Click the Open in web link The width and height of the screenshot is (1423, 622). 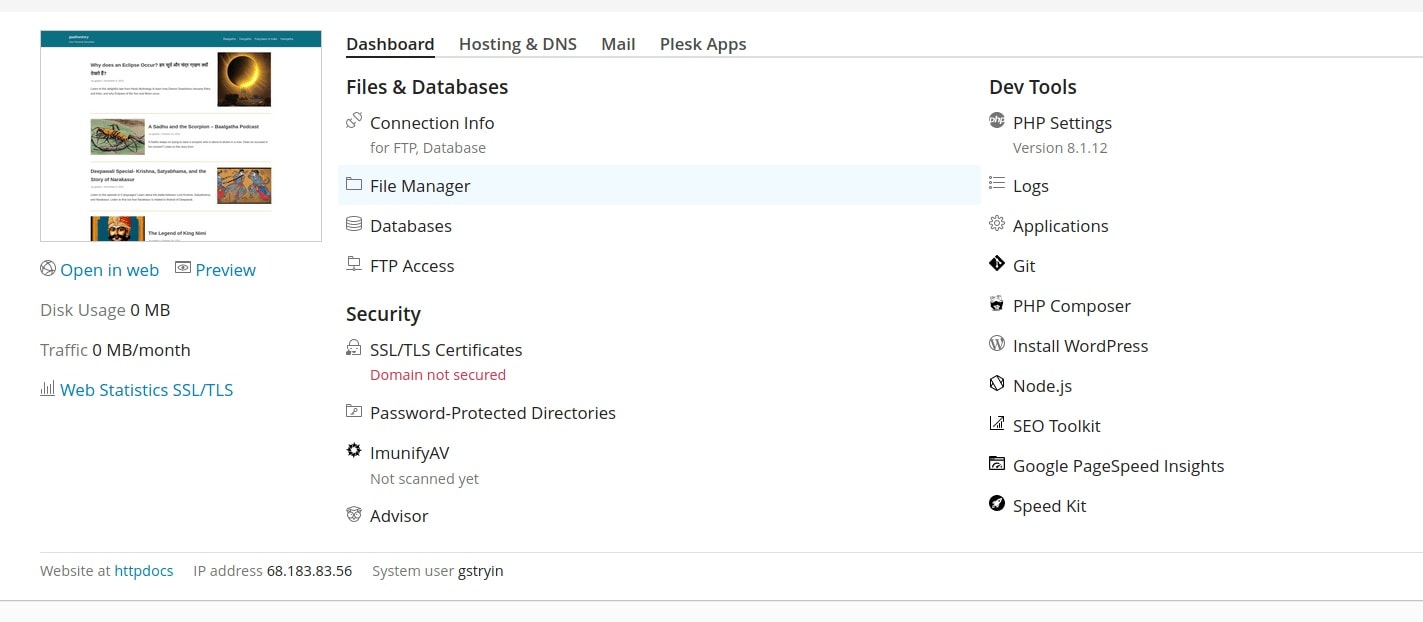coord(110,270)
